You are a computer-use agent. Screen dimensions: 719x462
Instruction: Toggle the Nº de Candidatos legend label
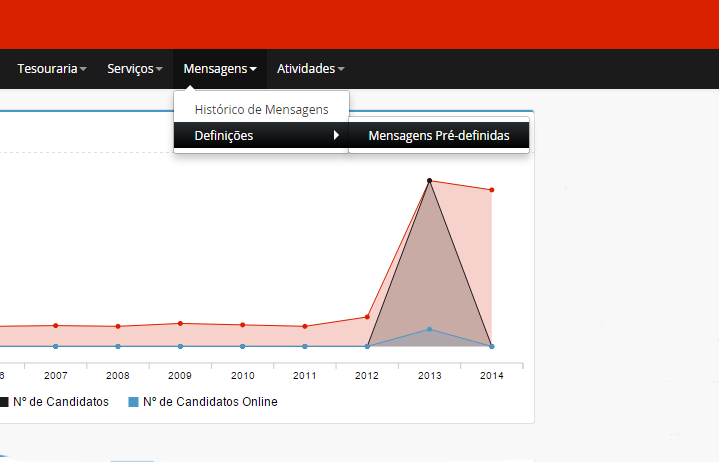click(61, 402)
